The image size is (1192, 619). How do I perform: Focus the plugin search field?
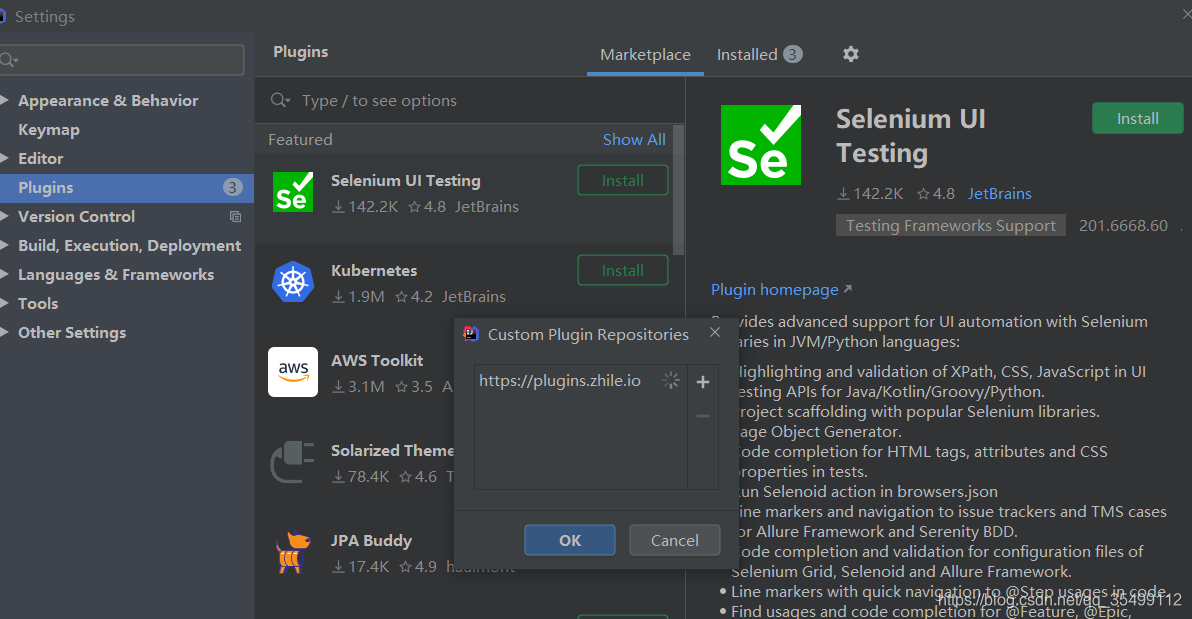click(470, 100)
